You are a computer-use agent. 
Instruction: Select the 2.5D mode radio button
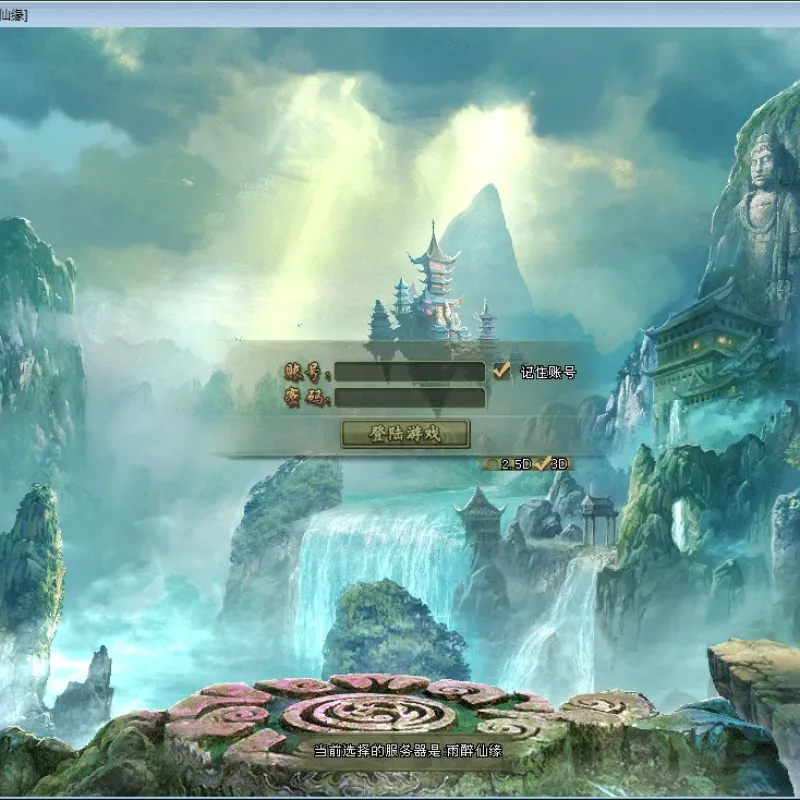[x=491, y=464]
